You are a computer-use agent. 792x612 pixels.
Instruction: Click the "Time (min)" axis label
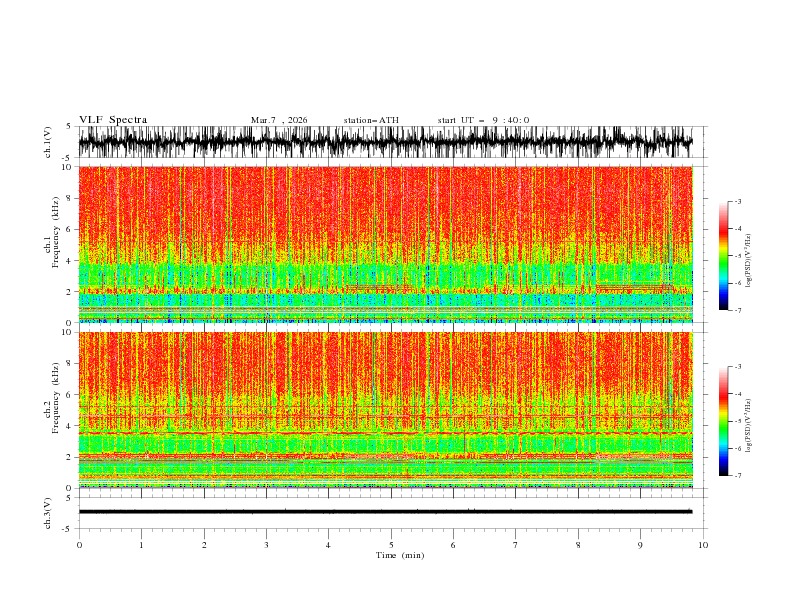click(x=400, y=555)
